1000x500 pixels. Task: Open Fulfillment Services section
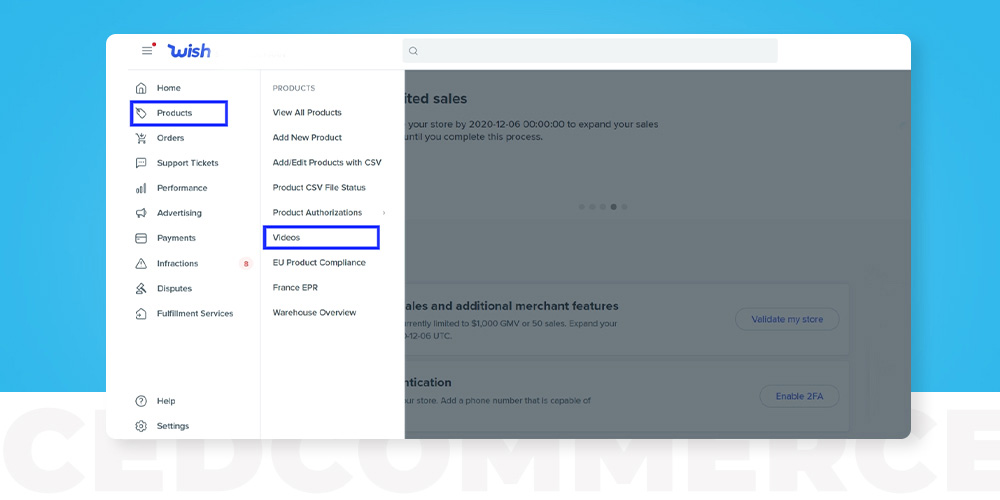click(x=195, y=314)
